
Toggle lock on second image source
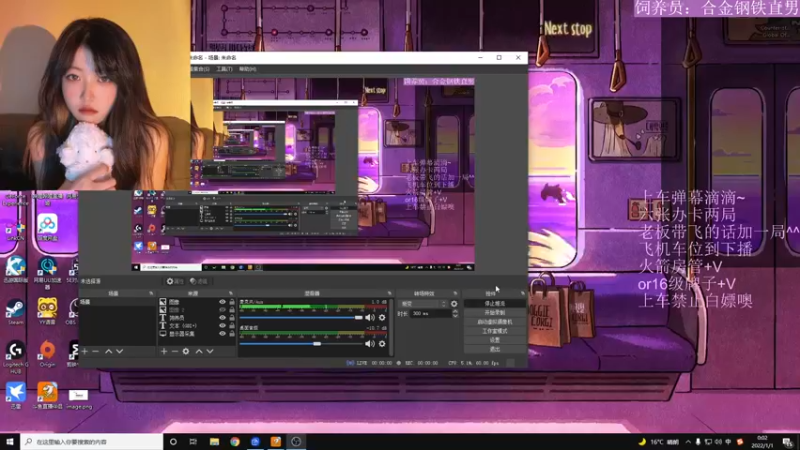tap(232, 310)
